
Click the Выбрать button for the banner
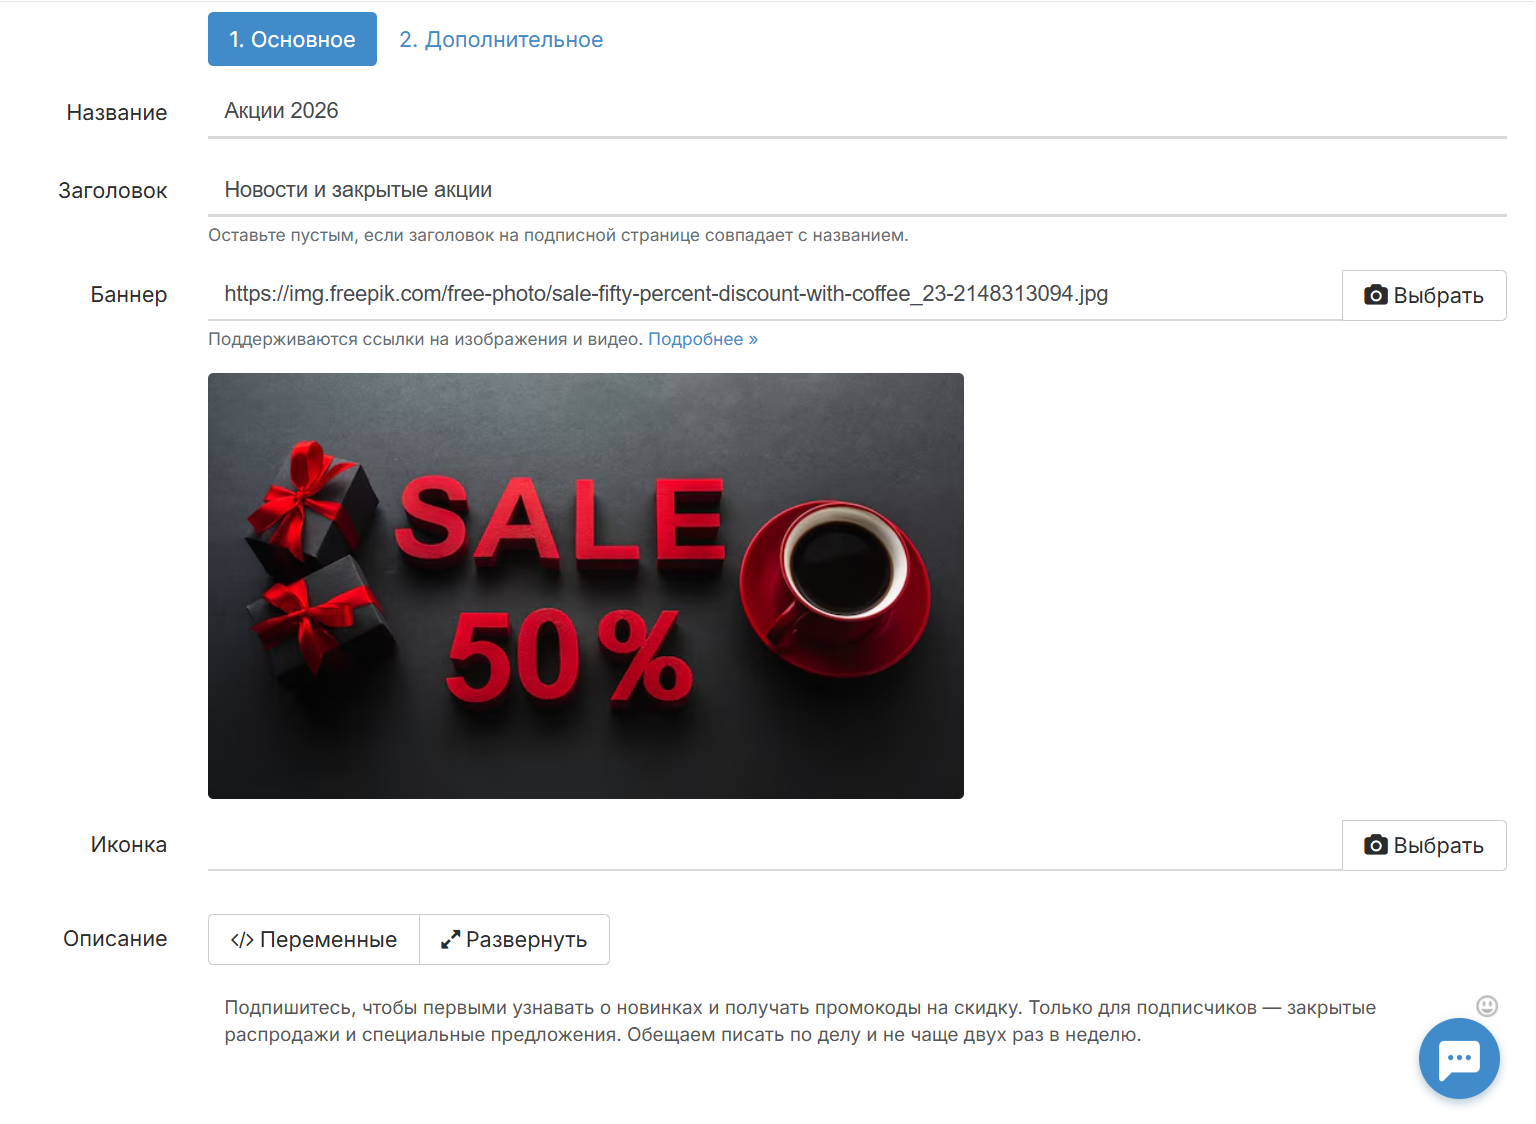[x=1424, y=295]
